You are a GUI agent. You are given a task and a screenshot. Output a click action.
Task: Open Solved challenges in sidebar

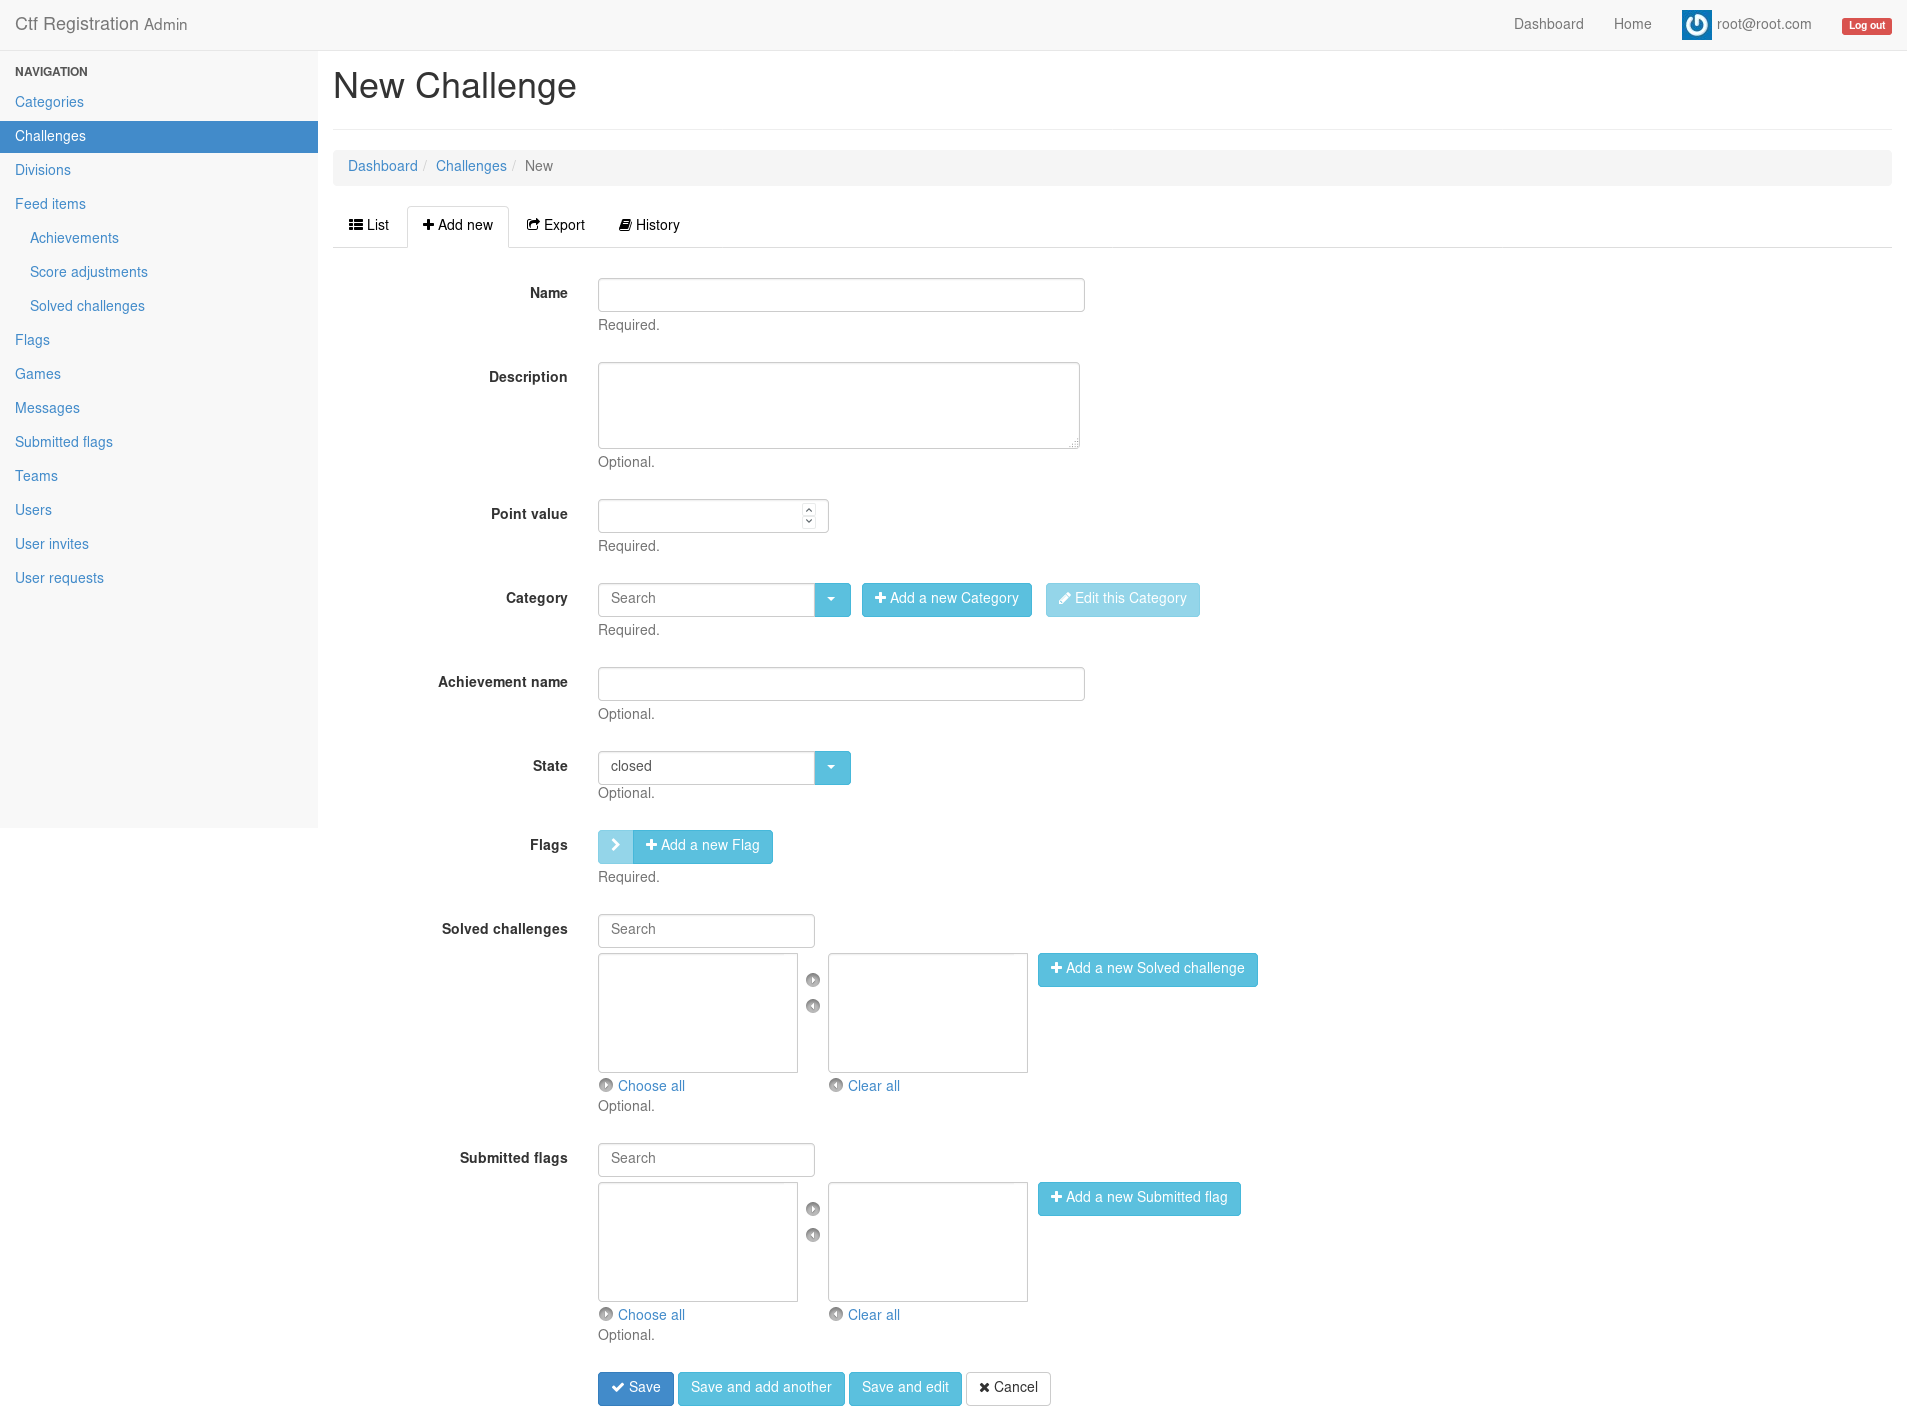[x=159, y=306]
